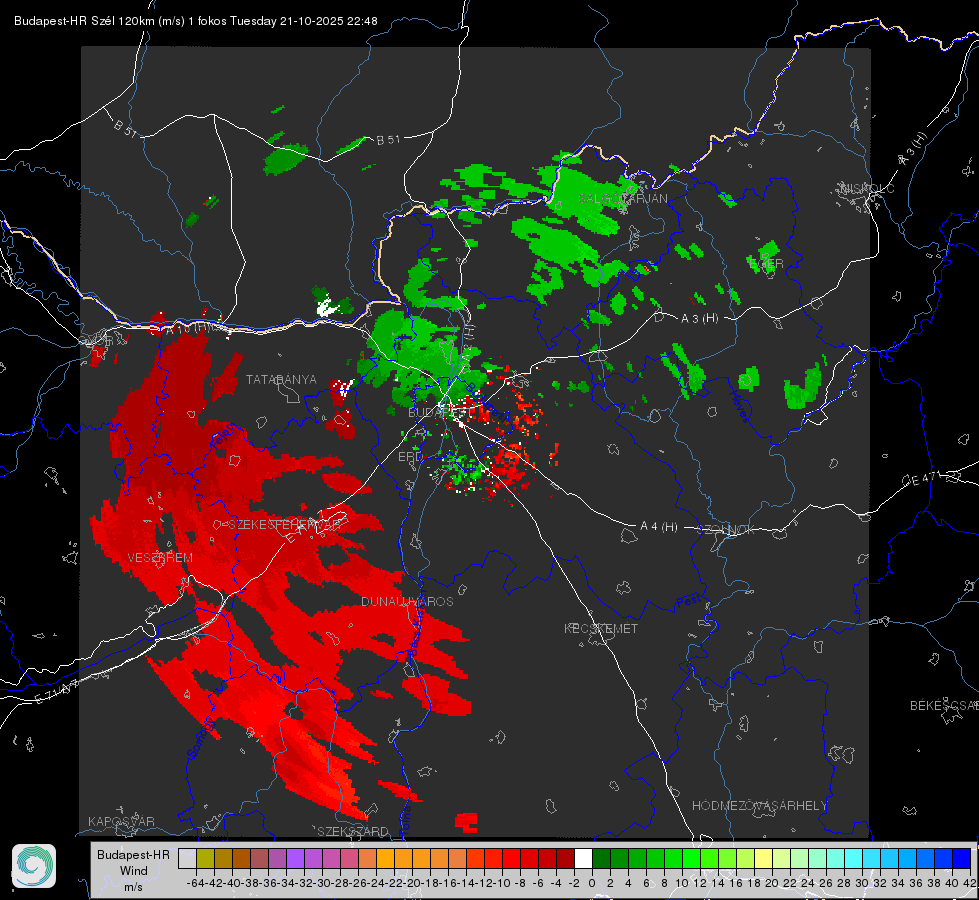Click the '20' value on the legend scale
Image resolution: width=979 pixels, height=900 pixels.
click(x=772, y=883)
